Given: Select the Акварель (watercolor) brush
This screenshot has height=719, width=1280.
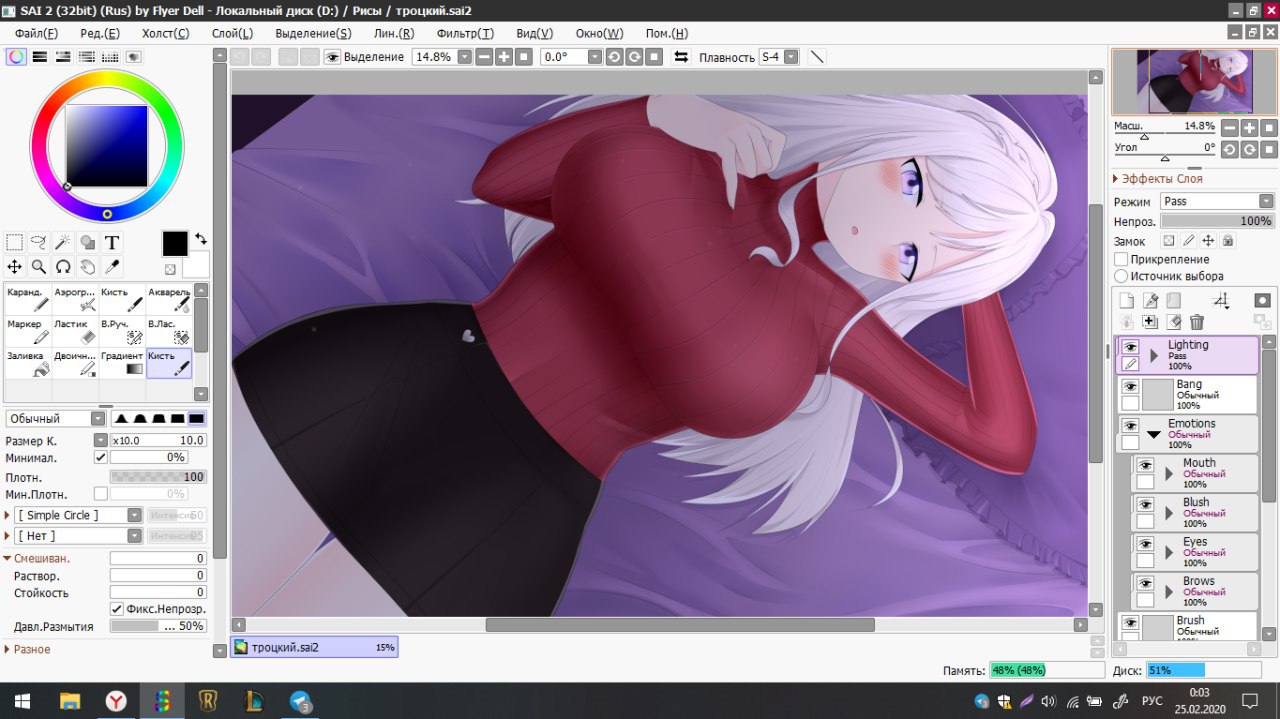Looking at the screenshot, I should click(x=169, y=300).
